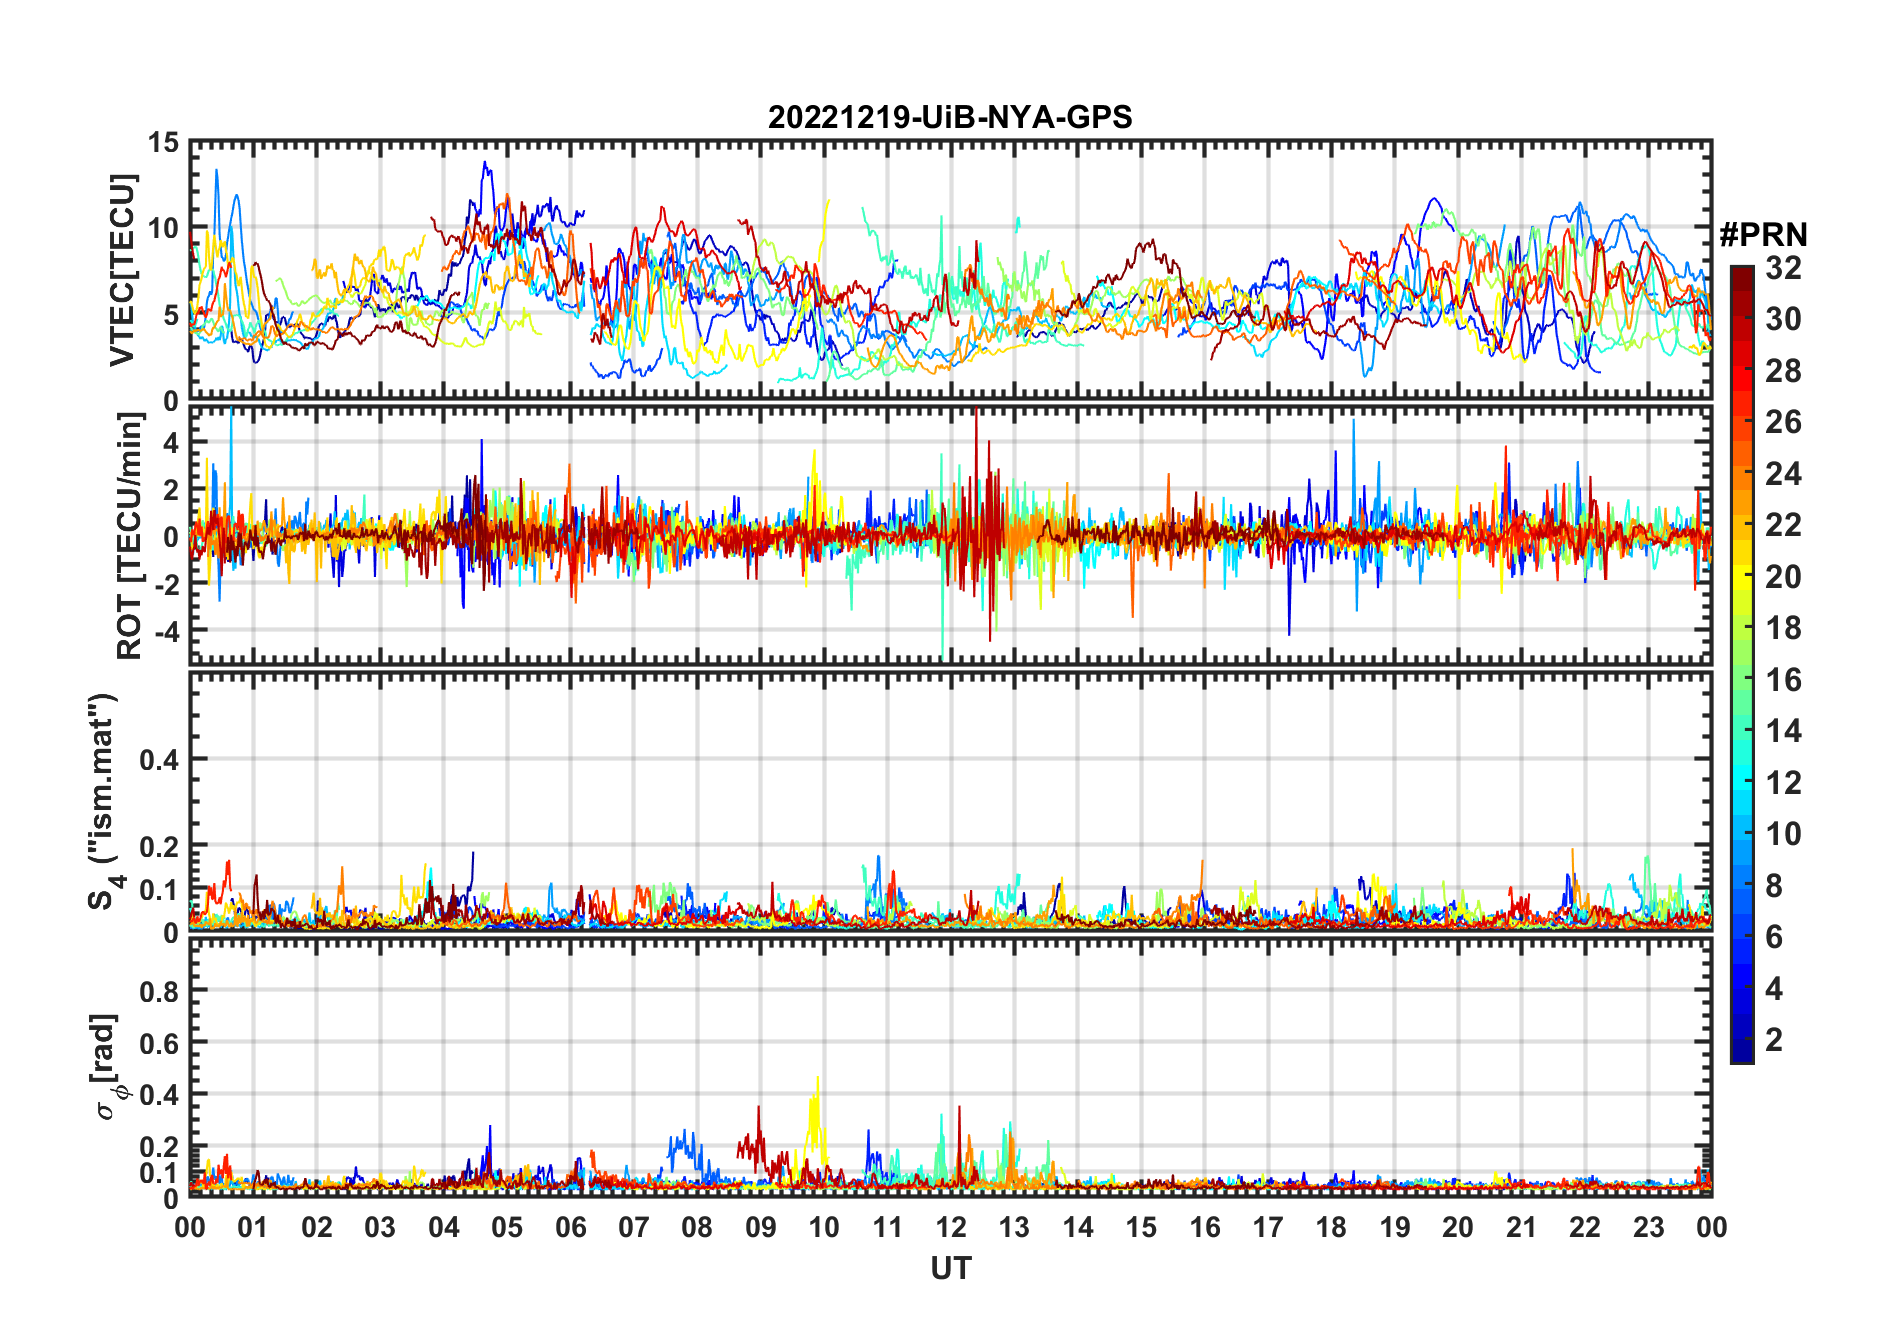Click the #PRN colorbar title
Screen dimensions: 1902x1330
click(x=1763, y=235)
